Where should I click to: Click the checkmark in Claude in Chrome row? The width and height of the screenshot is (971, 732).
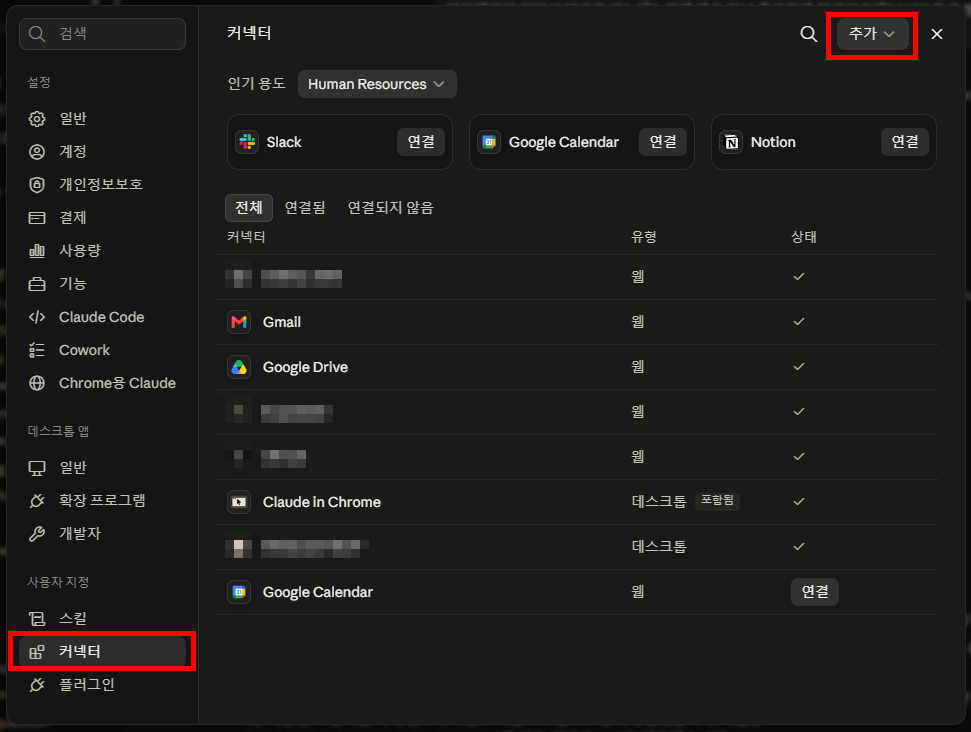point(799,502)
